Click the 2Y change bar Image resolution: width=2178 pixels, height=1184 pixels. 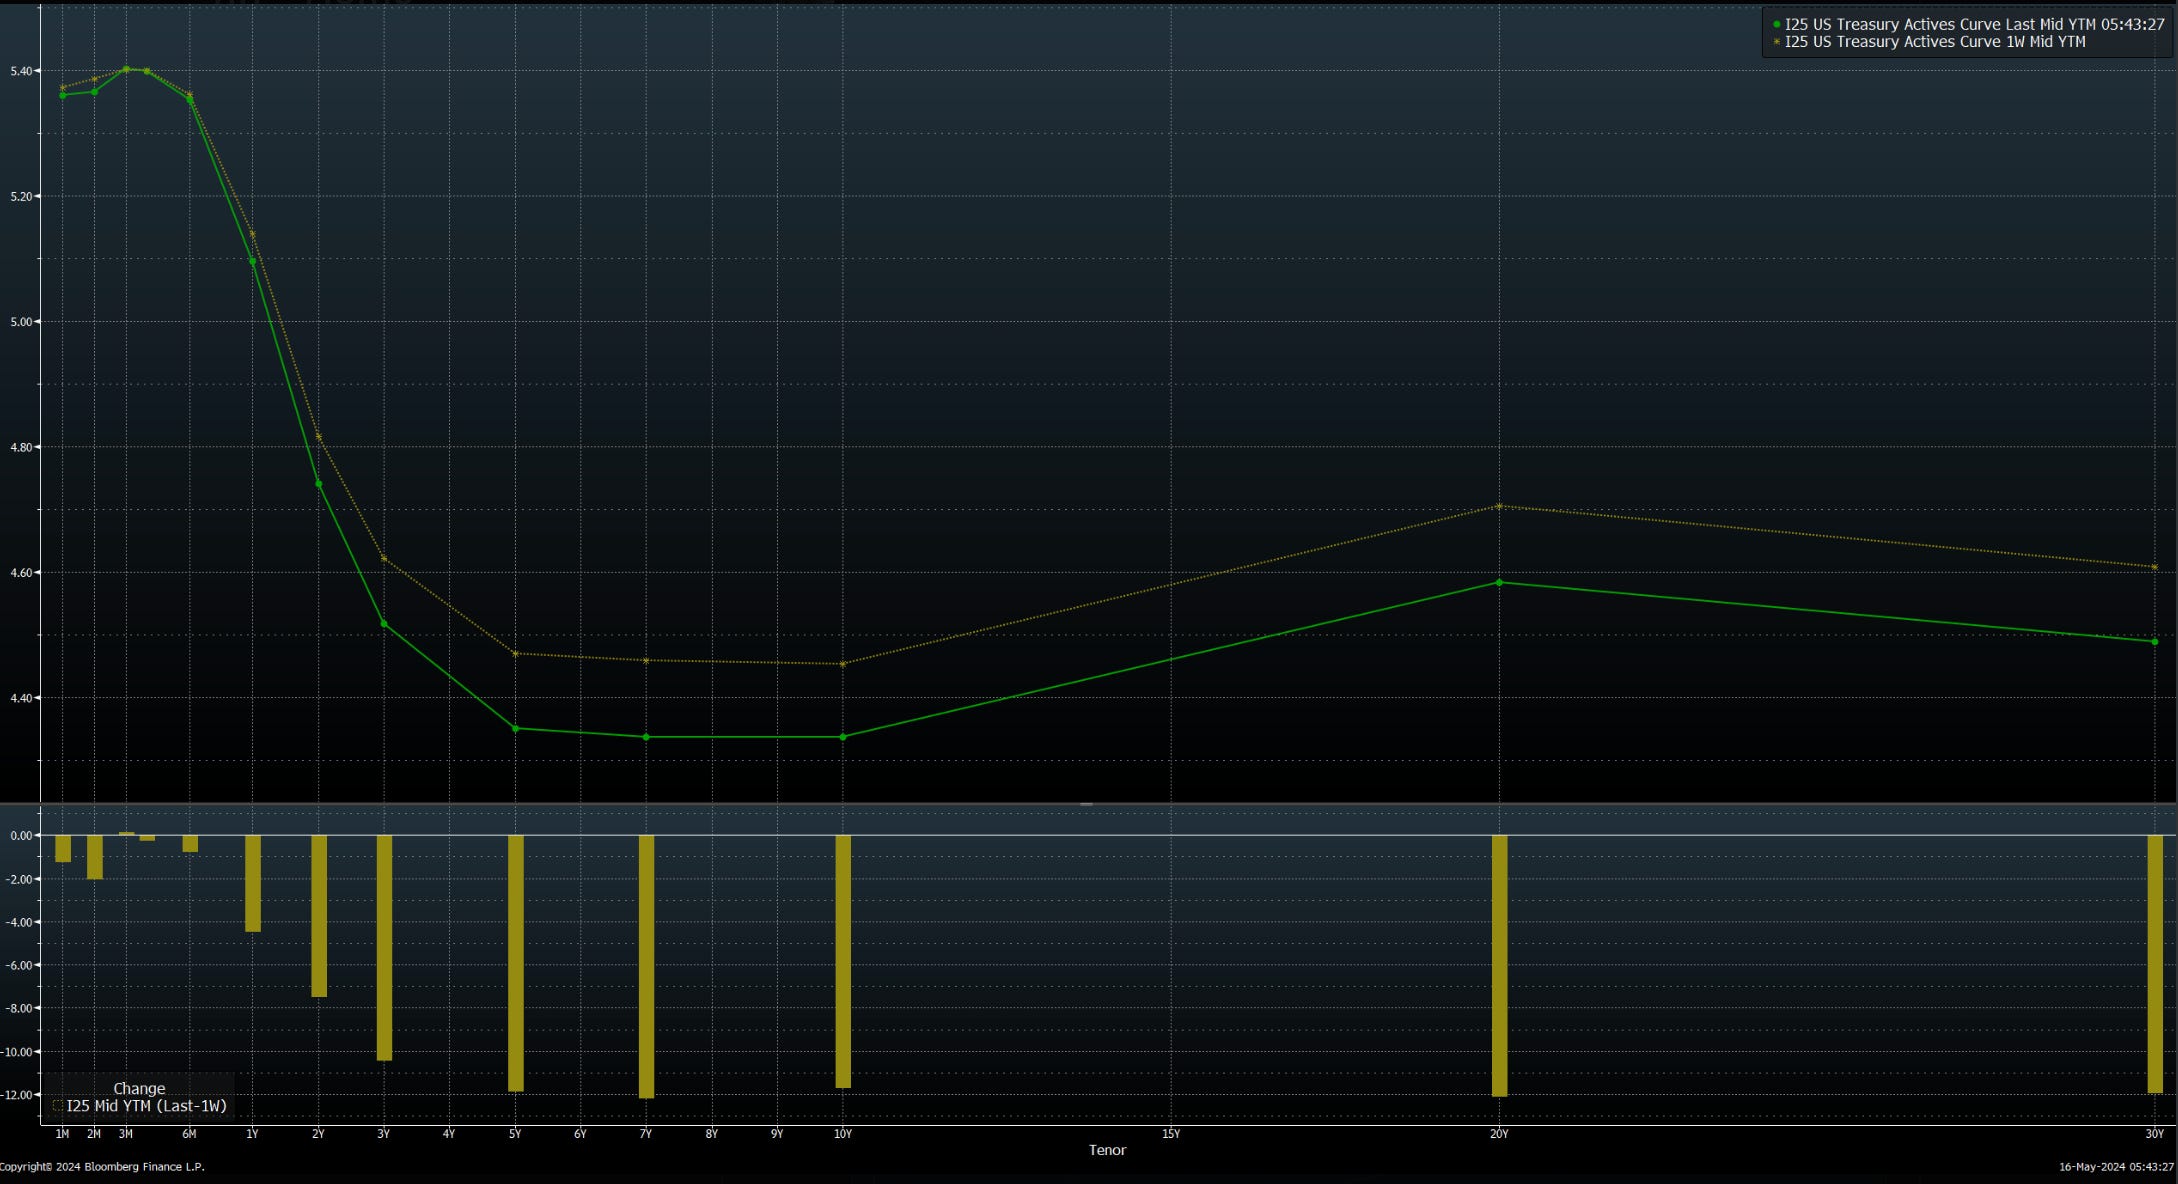tap(319, 915)
